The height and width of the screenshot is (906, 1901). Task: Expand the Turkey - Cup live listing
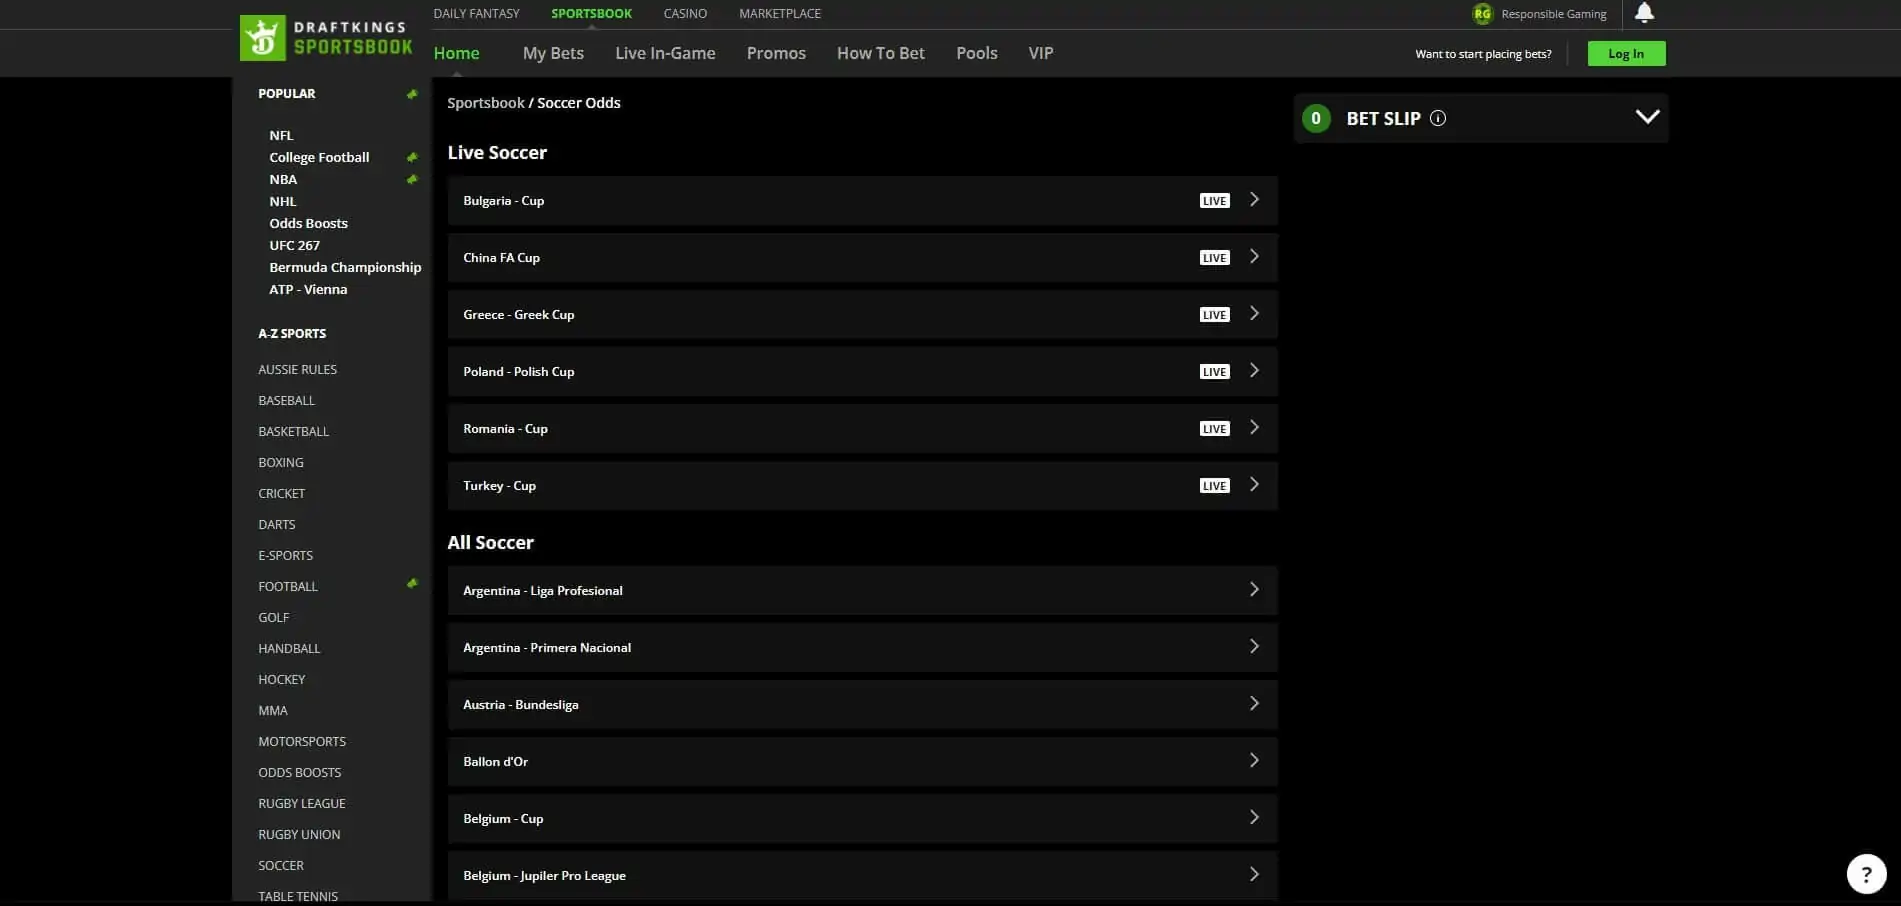[1254, 484]
